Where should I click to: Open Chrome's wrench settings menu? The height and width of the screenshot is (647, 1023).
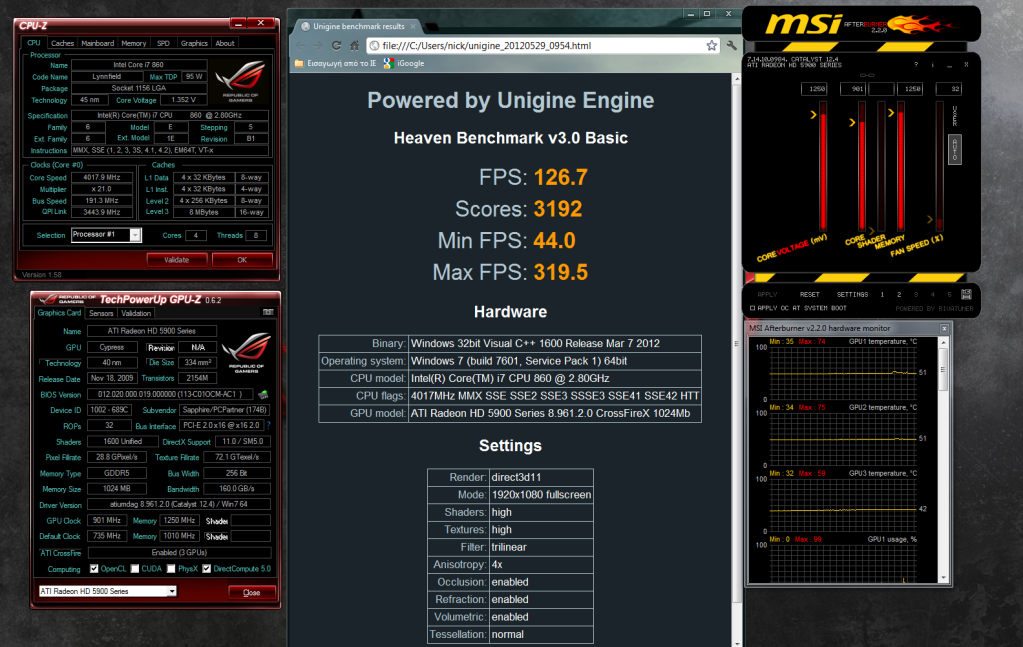(731, 46)
